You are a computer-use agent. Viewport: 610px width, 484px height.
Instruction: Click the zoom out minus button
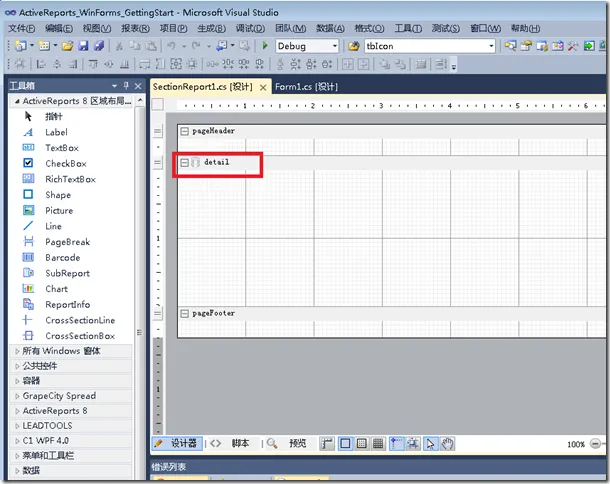pos(594,444)
